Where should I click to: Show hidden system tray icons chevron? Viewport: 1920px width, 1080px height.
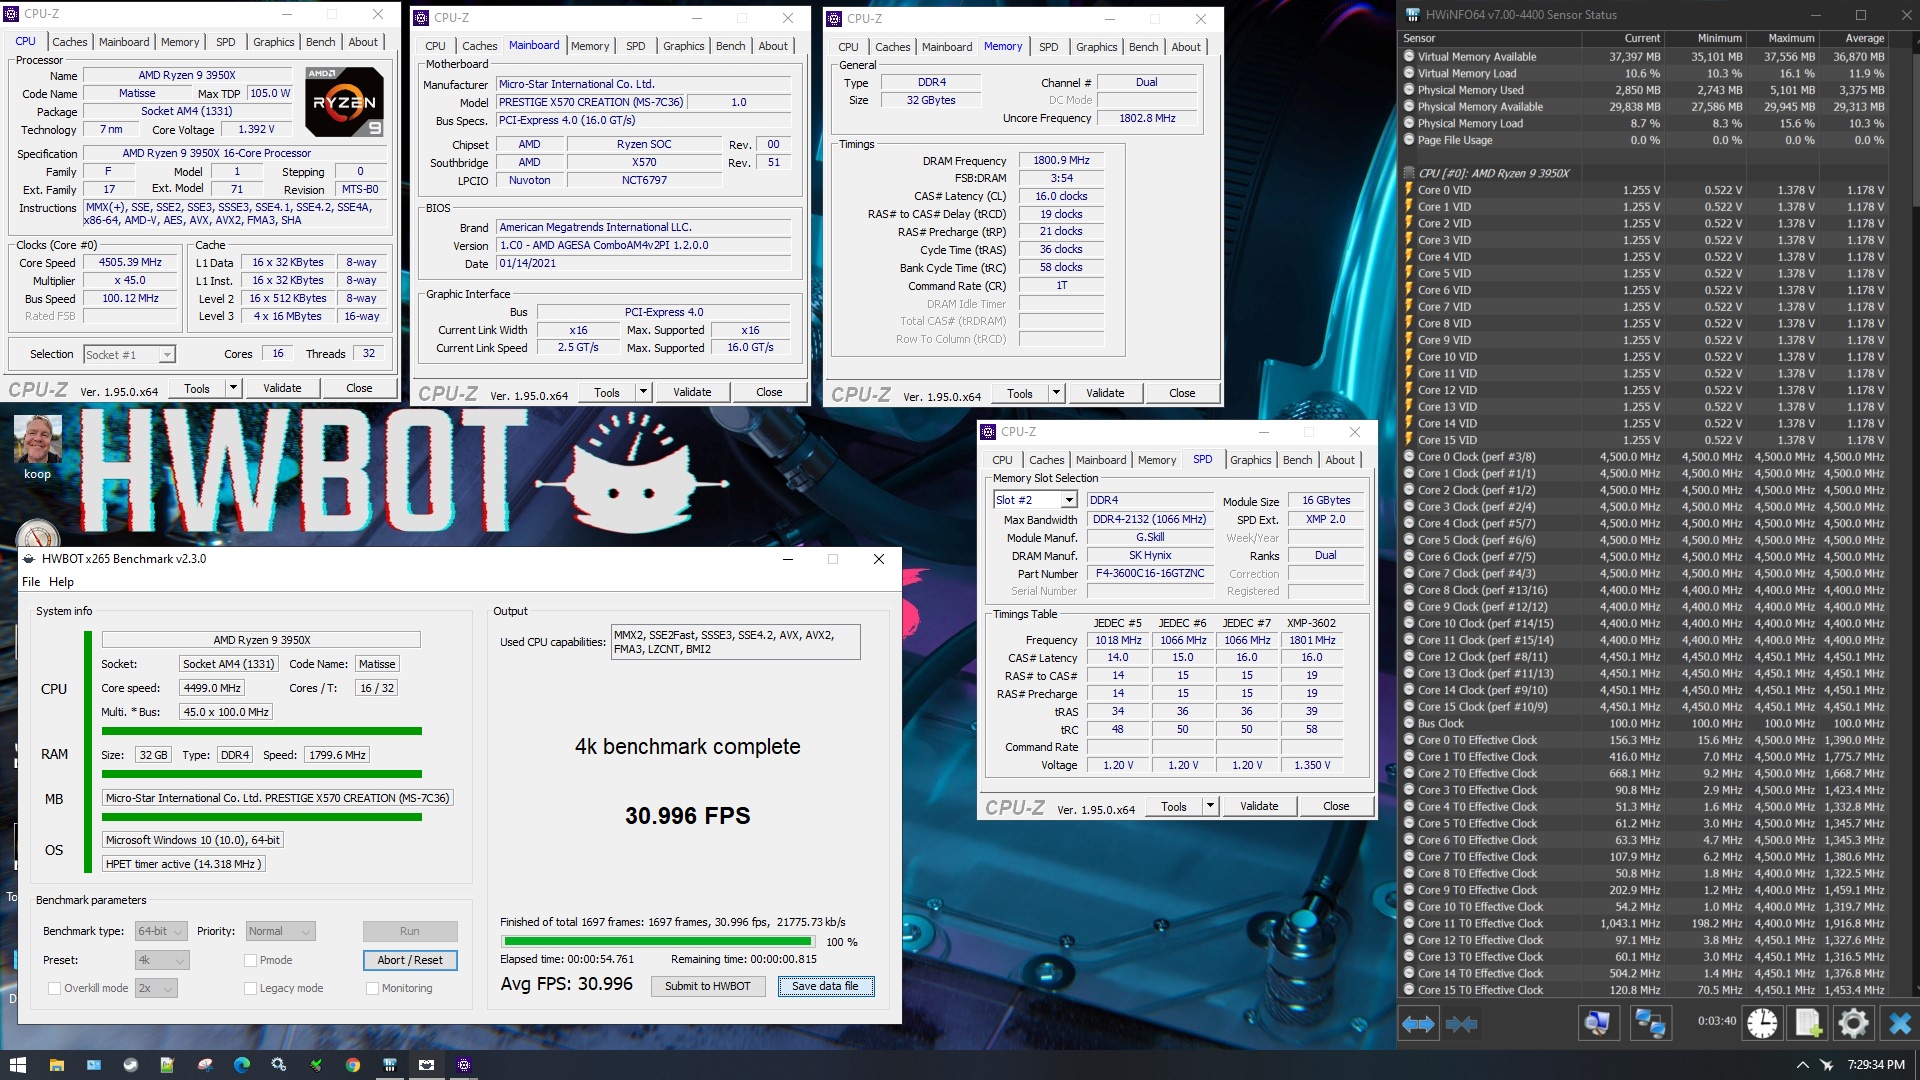(1802, 1065)
